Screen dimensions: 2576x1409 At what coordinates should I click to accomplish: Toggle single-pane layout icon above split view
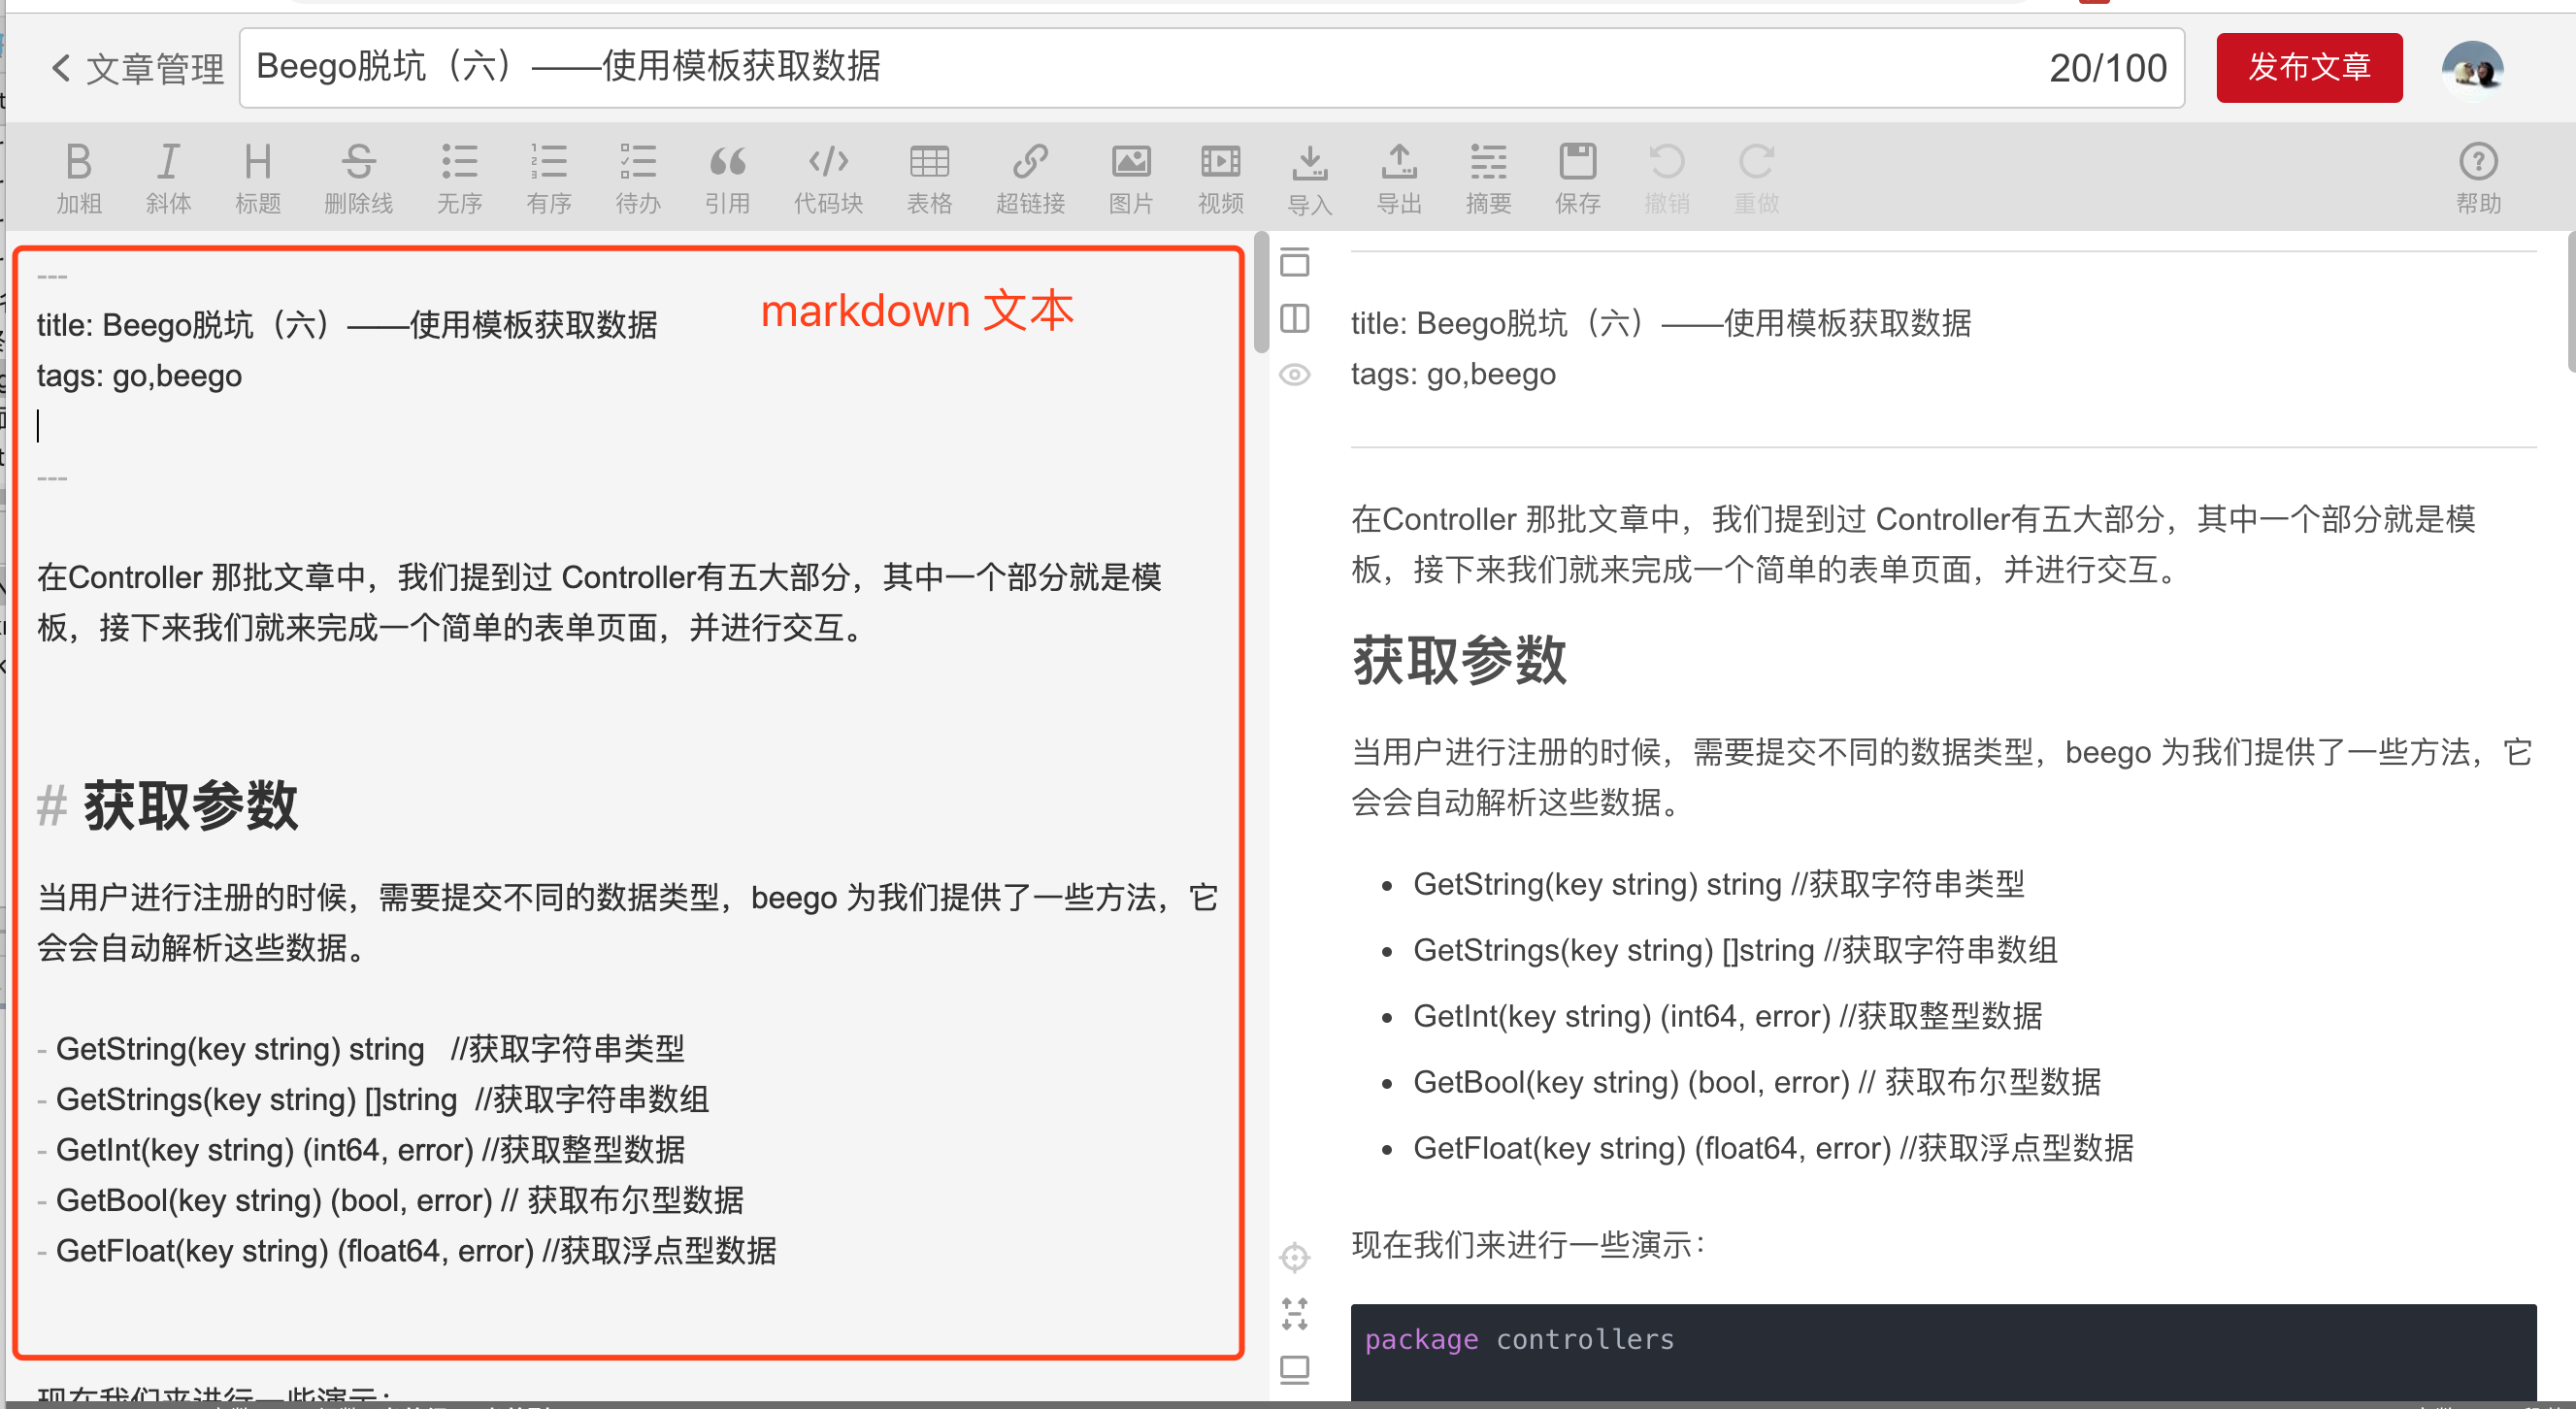pos(1294,262)
